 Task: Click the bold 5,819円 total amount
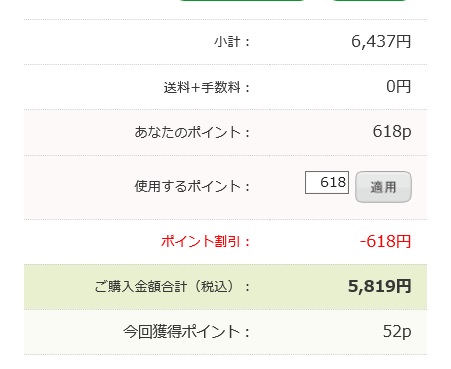380,286
